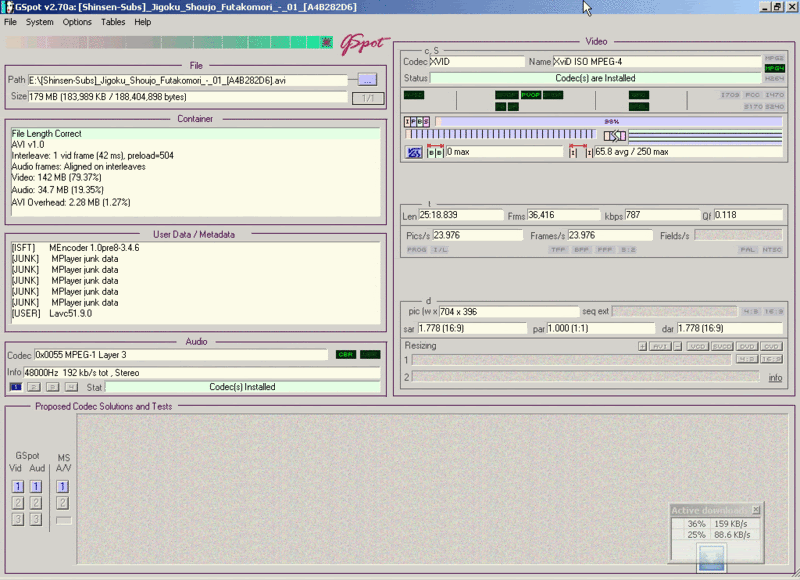800x580 pixels.
Task: Click the NTSC indicator
Action: coord(772,249)
